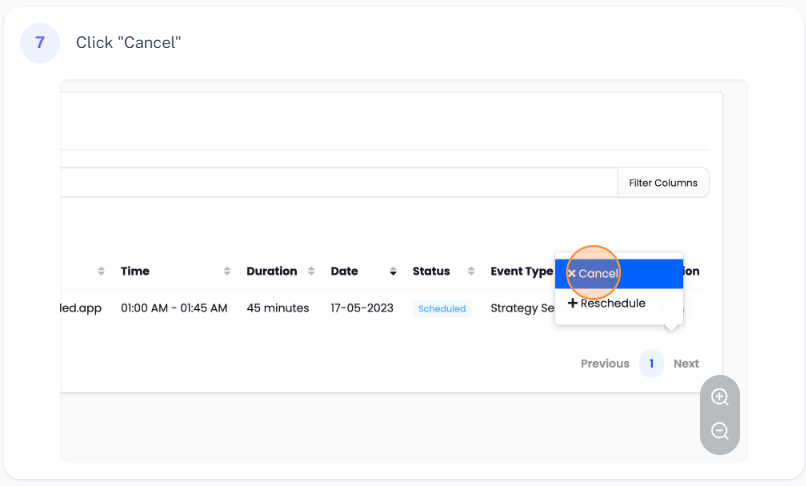Sort by Duration using its arrow icon
806x486 pixels.
coord(311,272)
